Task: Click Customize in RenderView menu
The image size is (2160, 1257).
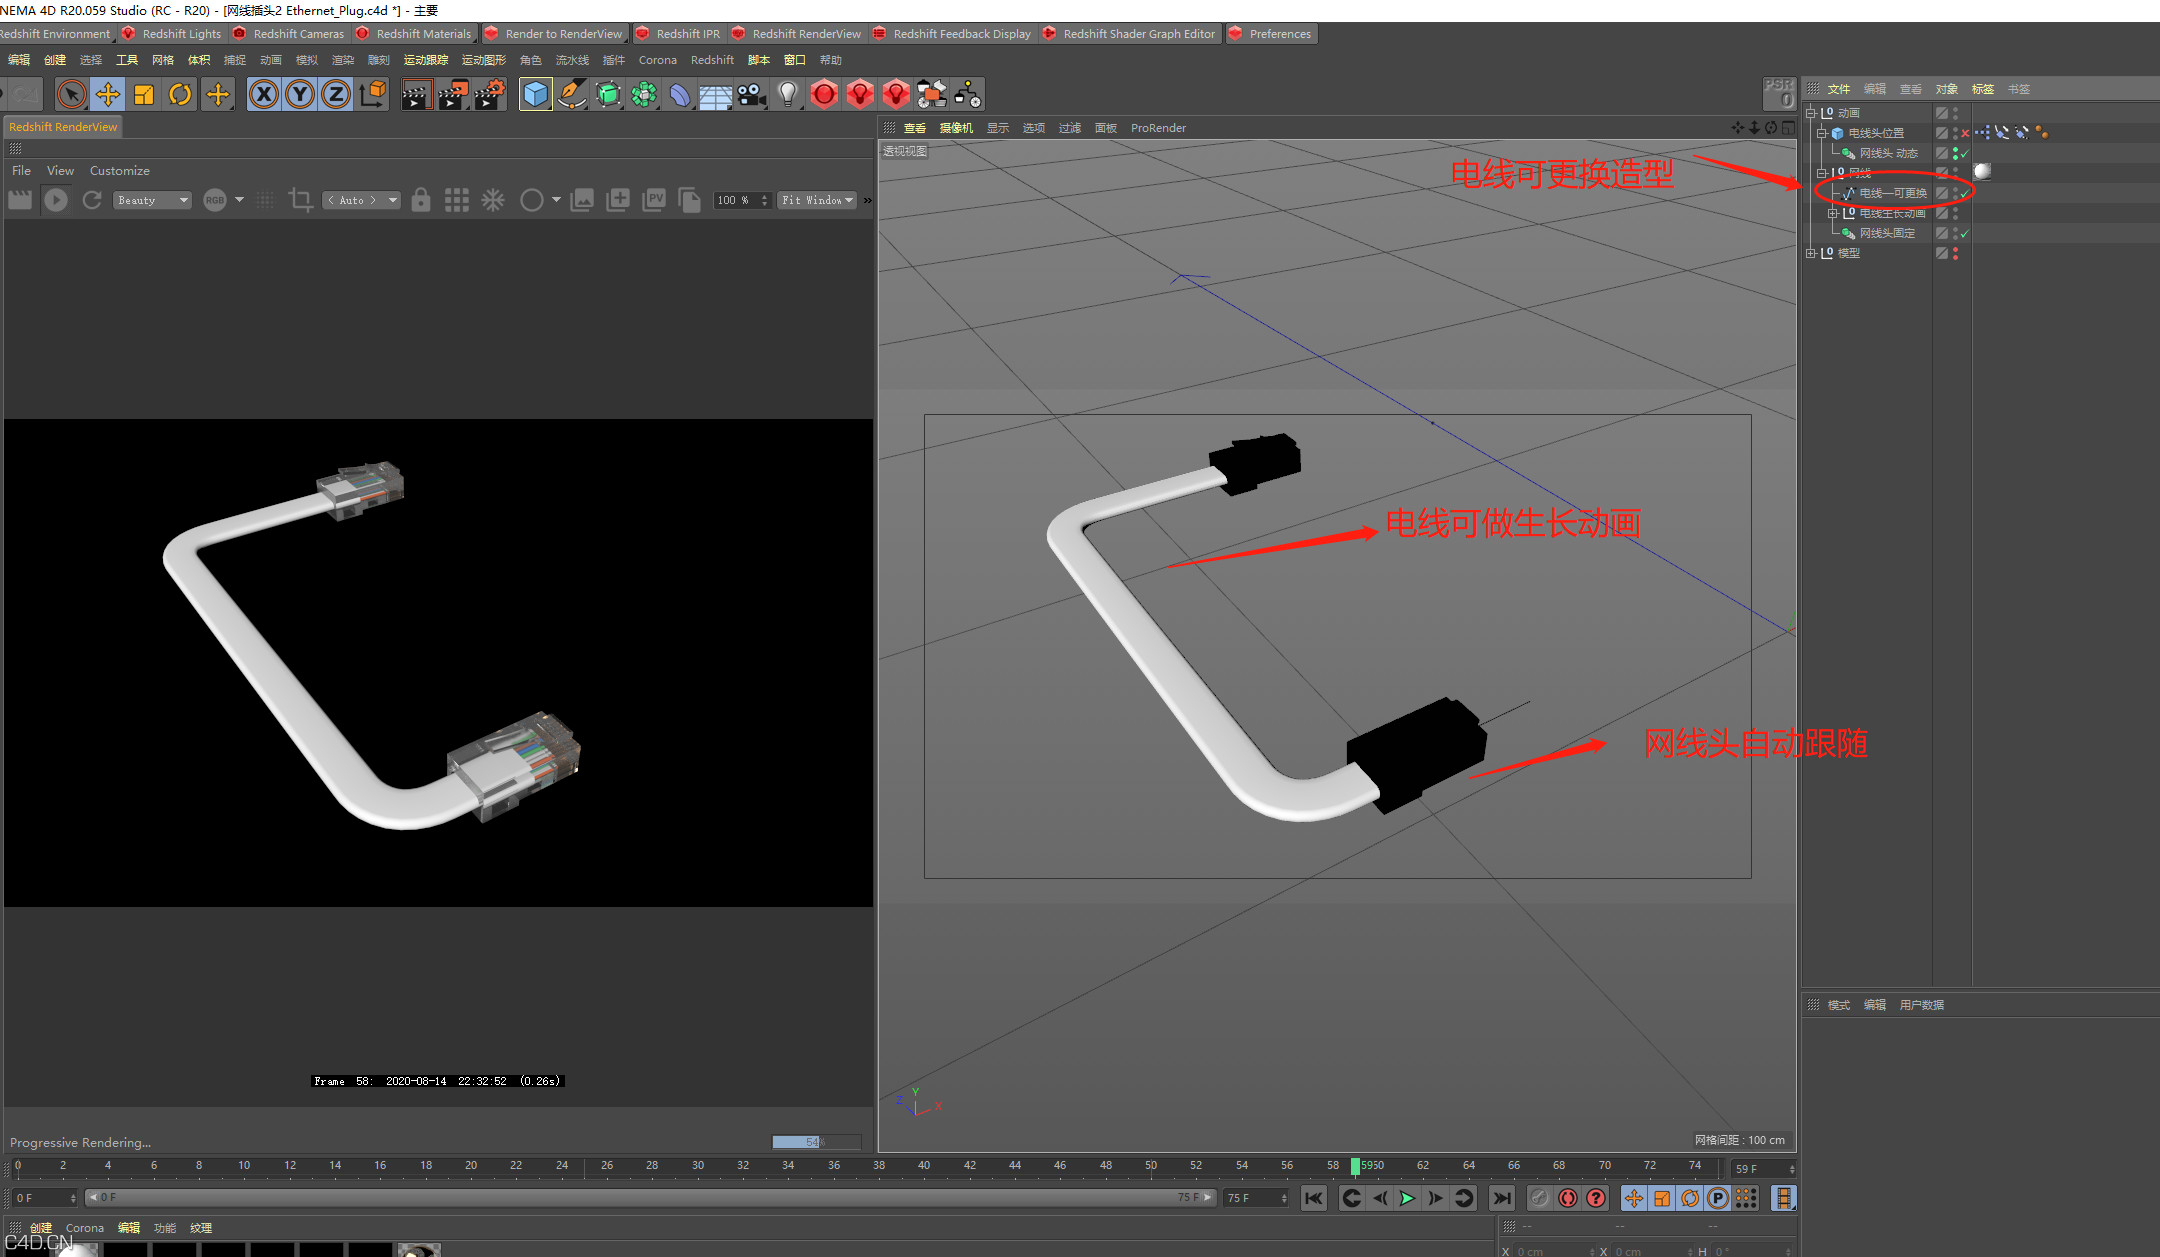Action: click(119, 171)
